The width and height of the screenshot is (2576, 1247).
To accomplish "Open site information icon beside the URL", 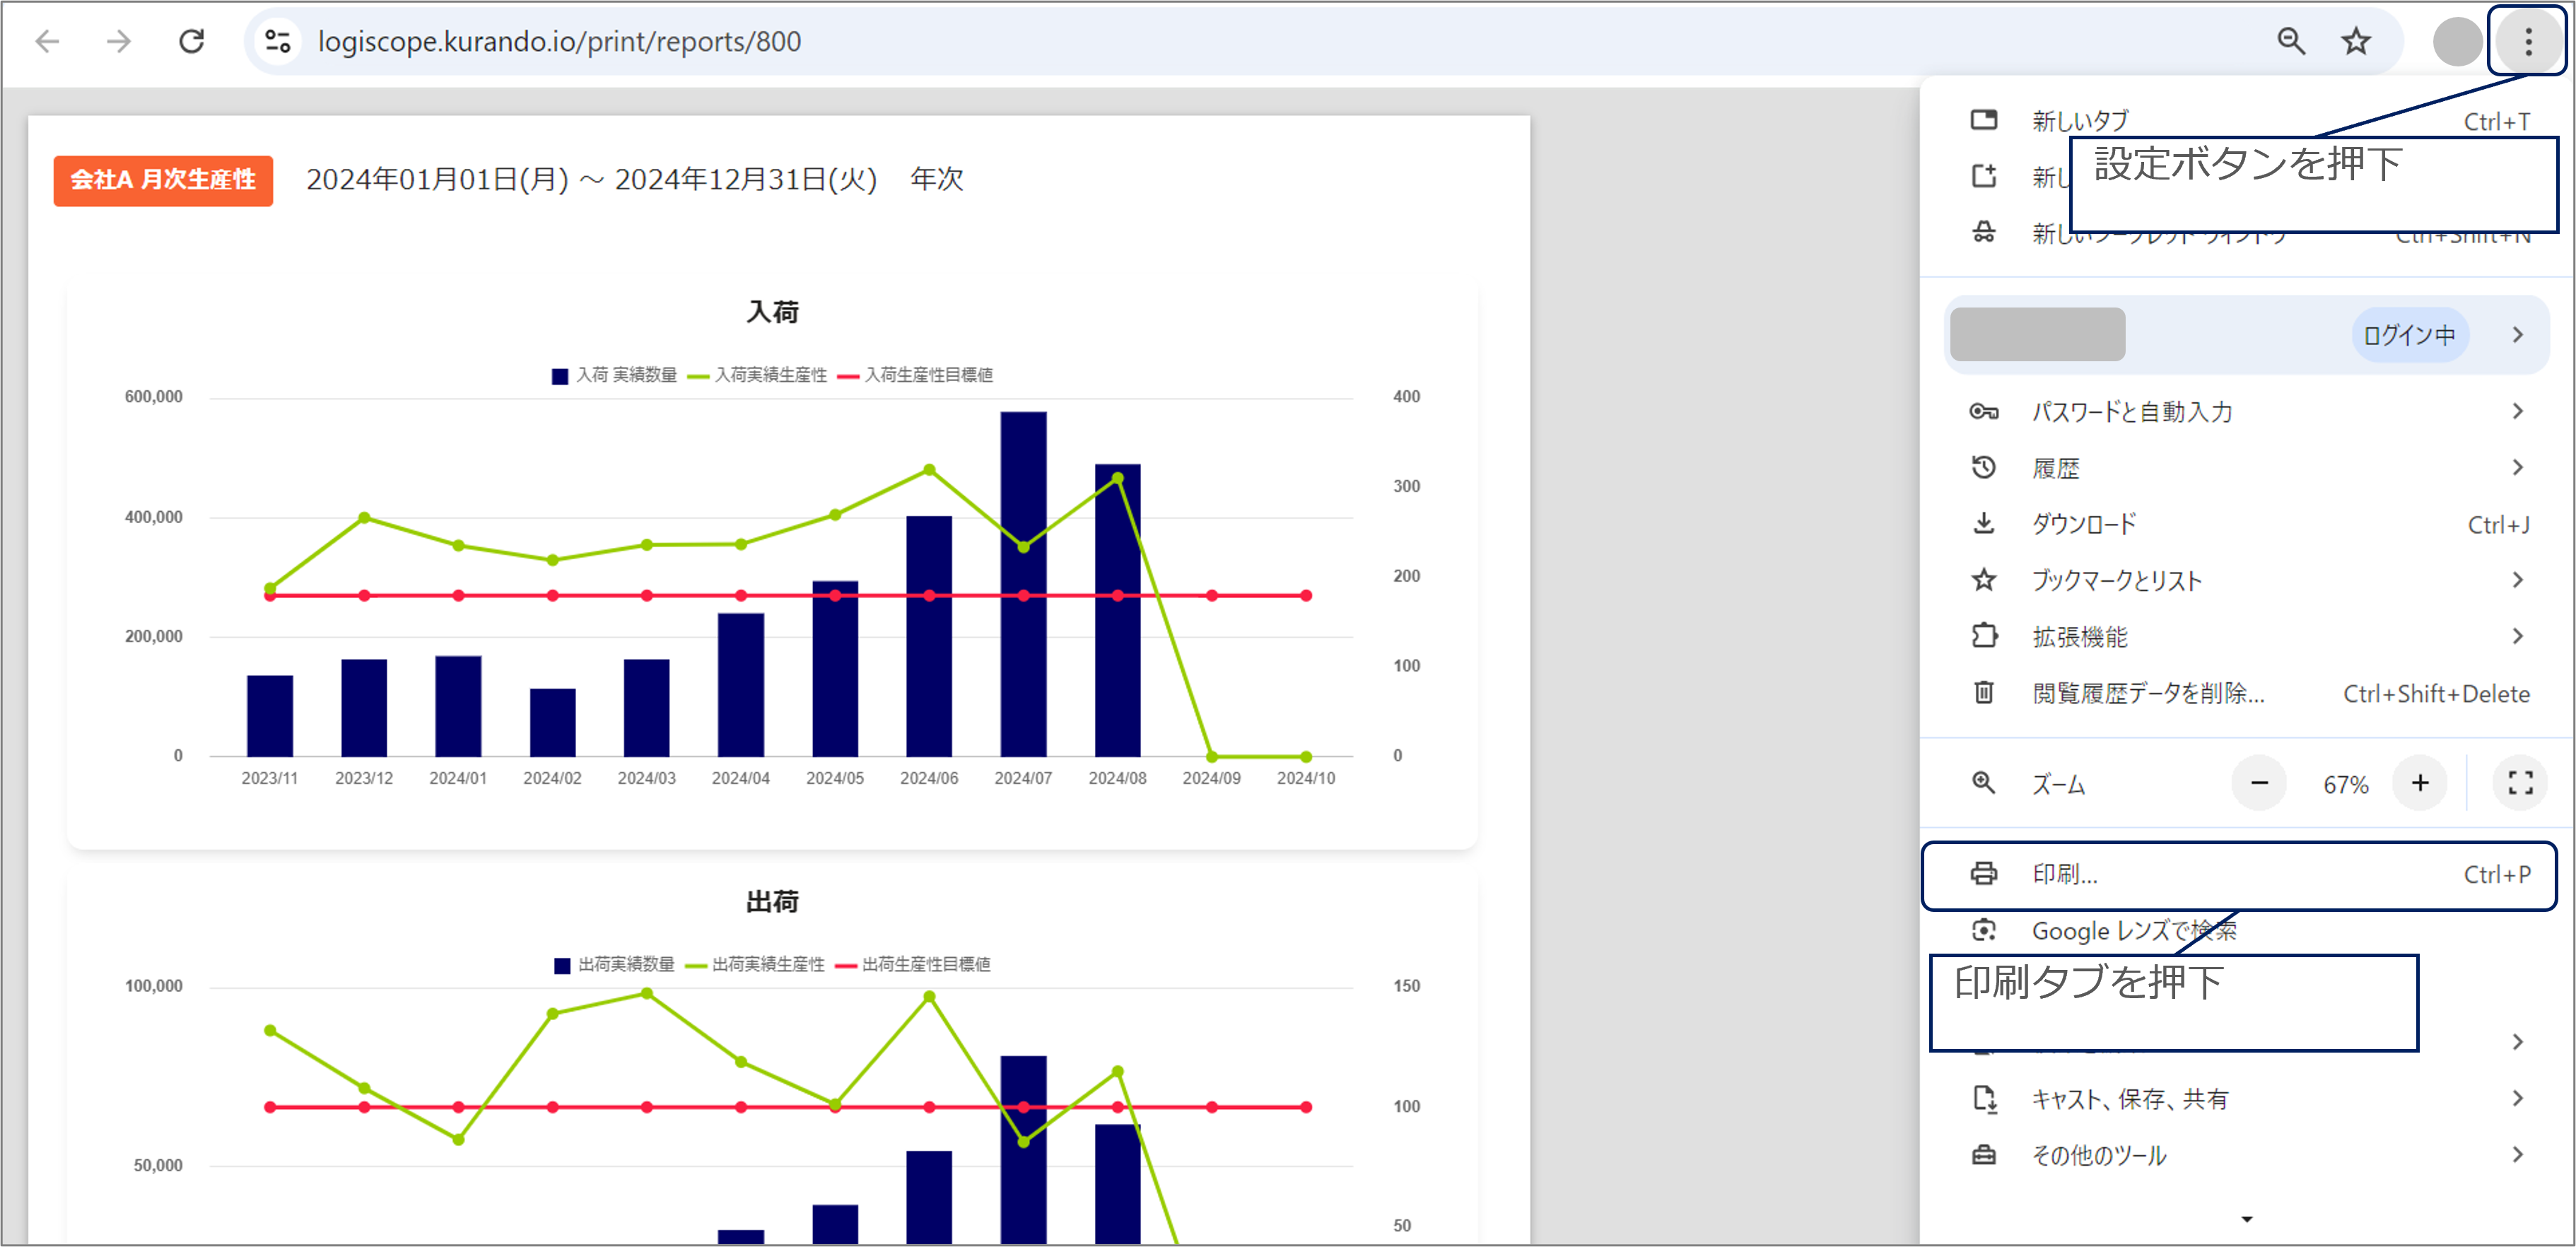I will point(277,42).
